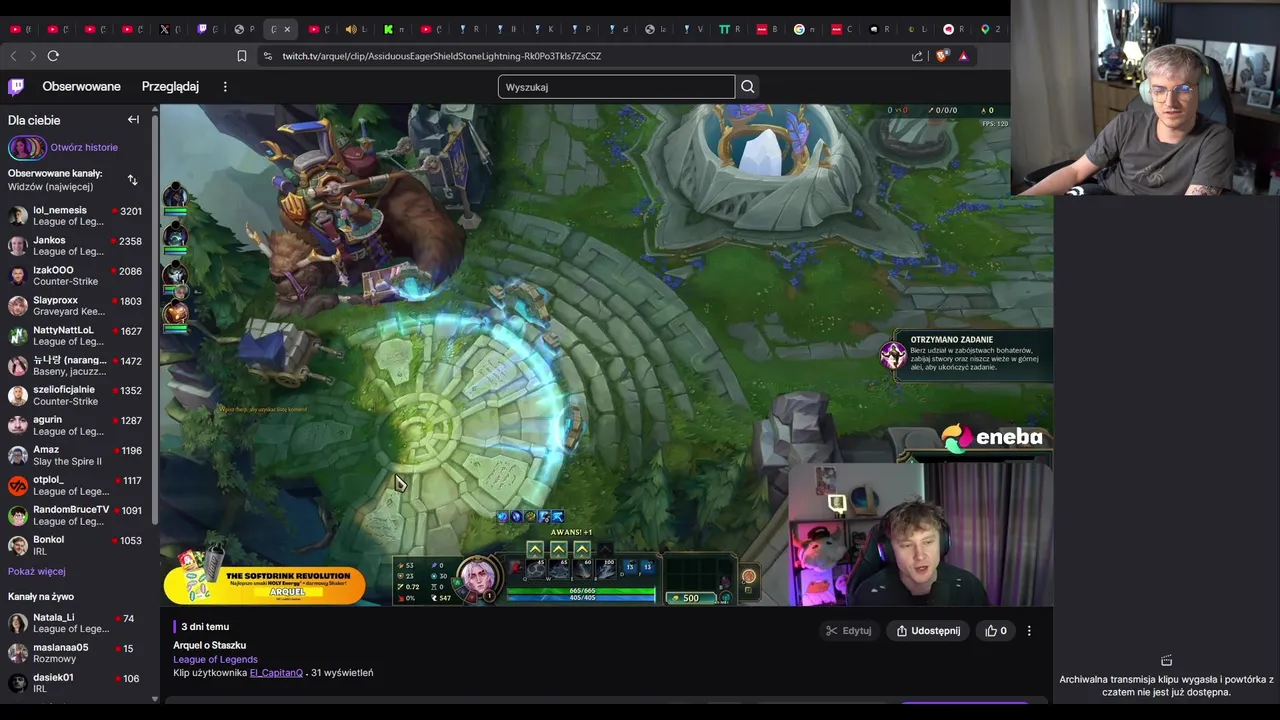Screen dimensions: 1280x720
Task: Click the search magnifier button
Action: tap(747, 87)
